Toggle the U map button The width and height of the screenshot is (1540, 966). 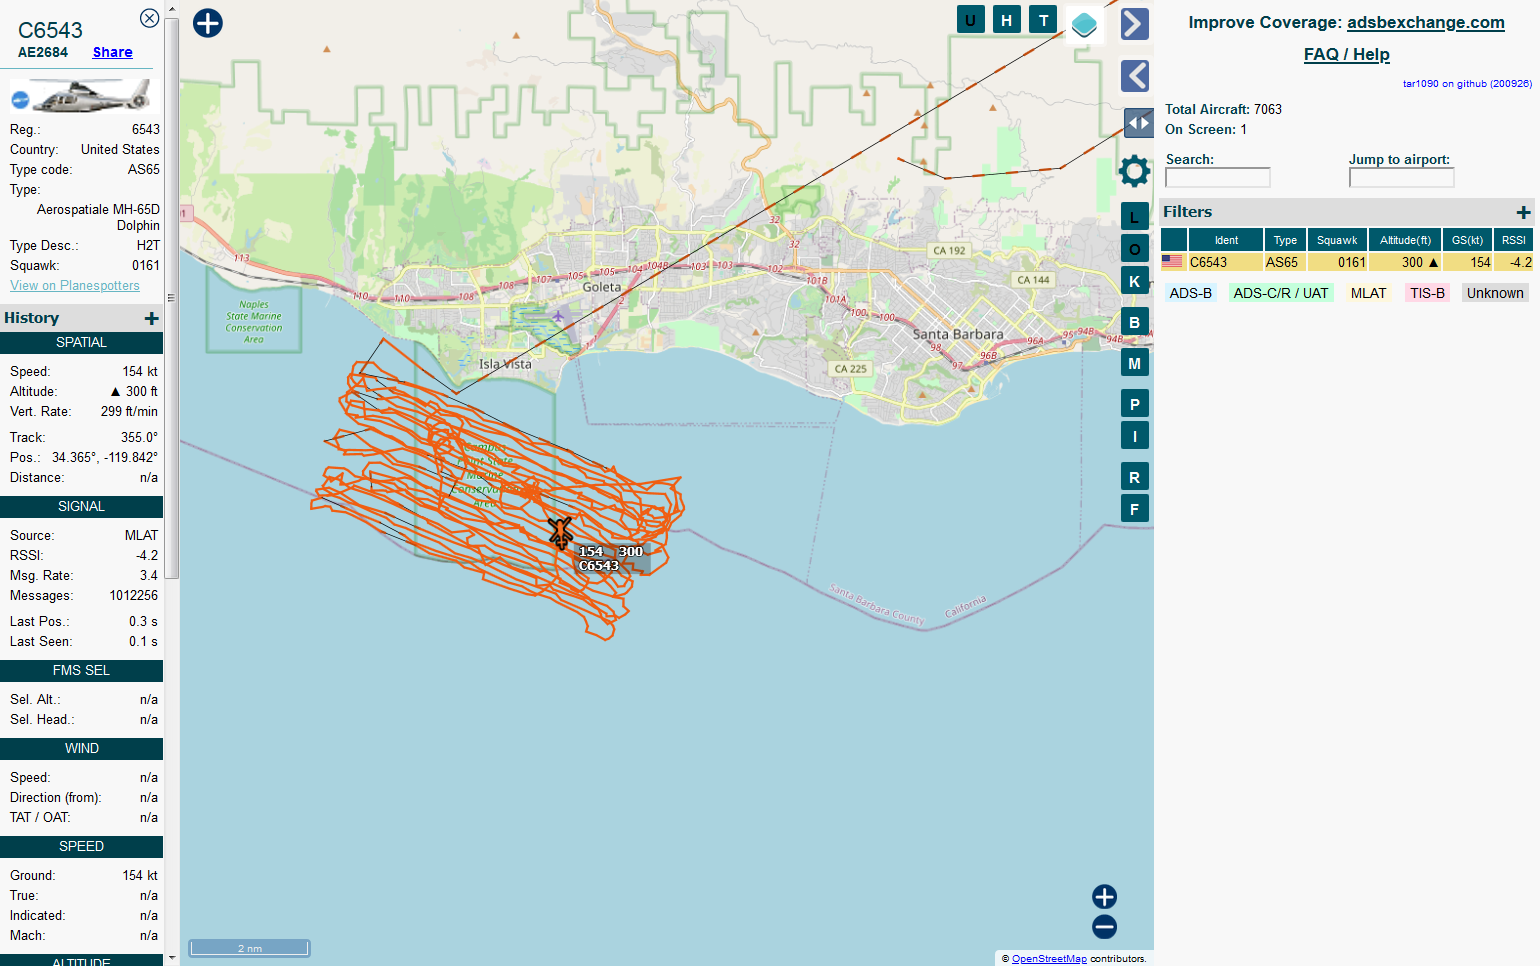[971, 20]
